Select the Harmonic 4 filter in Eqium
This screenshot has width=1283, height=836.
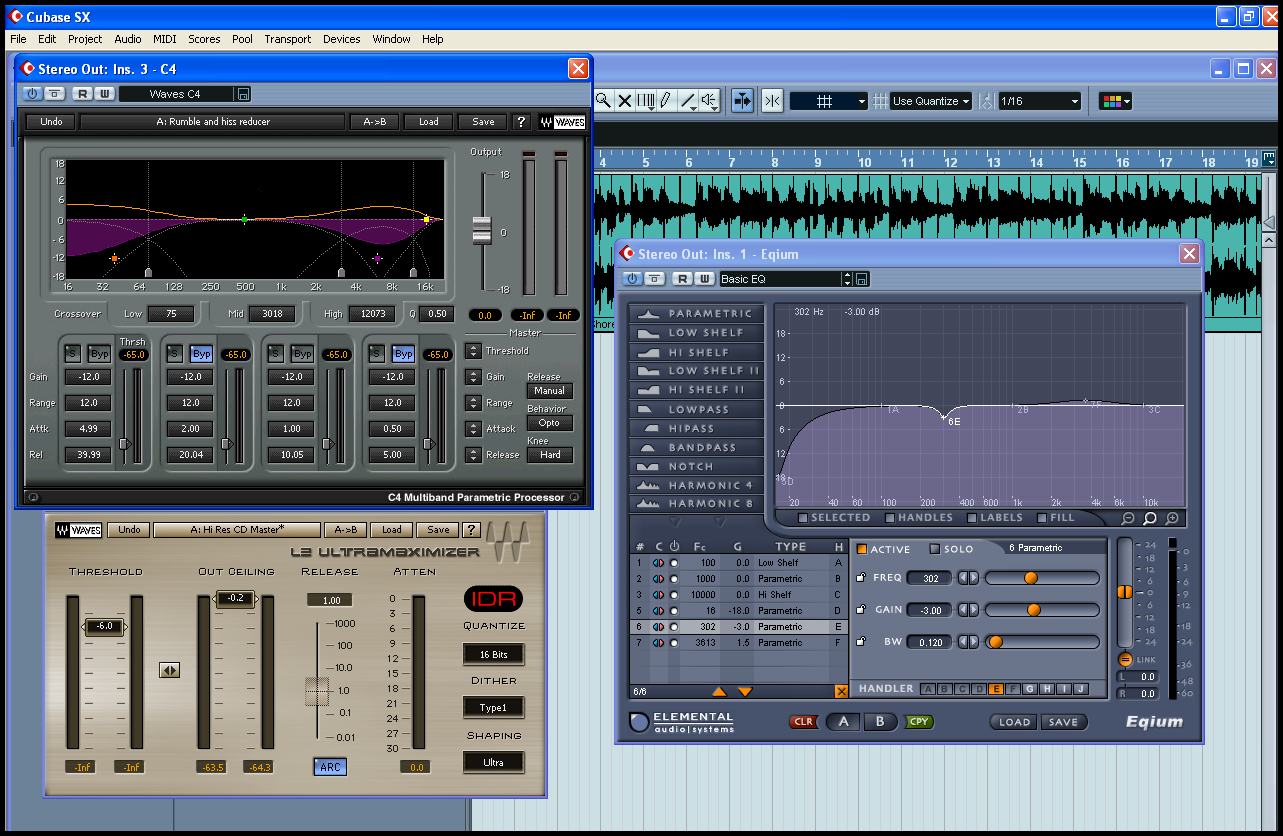(698, 486)
